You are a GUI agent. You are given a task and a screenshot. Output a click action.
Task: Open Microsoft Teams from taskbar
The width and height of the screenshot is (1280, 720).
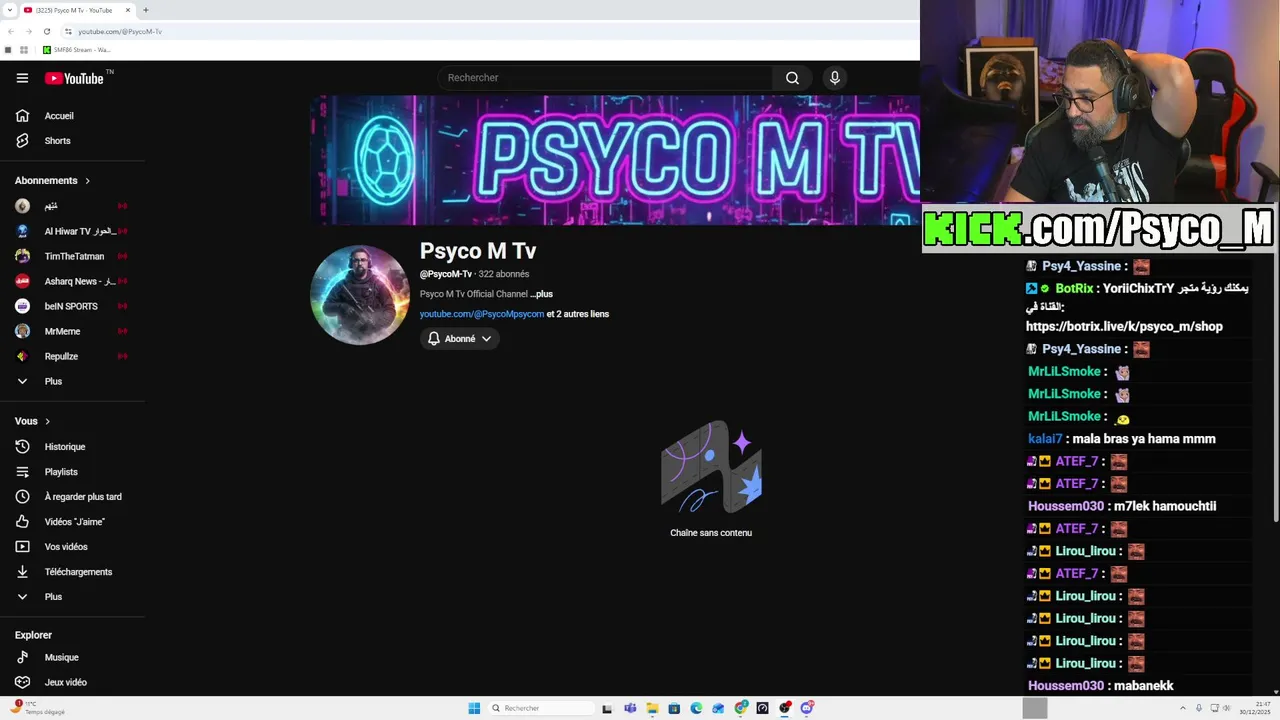(630, 708)
